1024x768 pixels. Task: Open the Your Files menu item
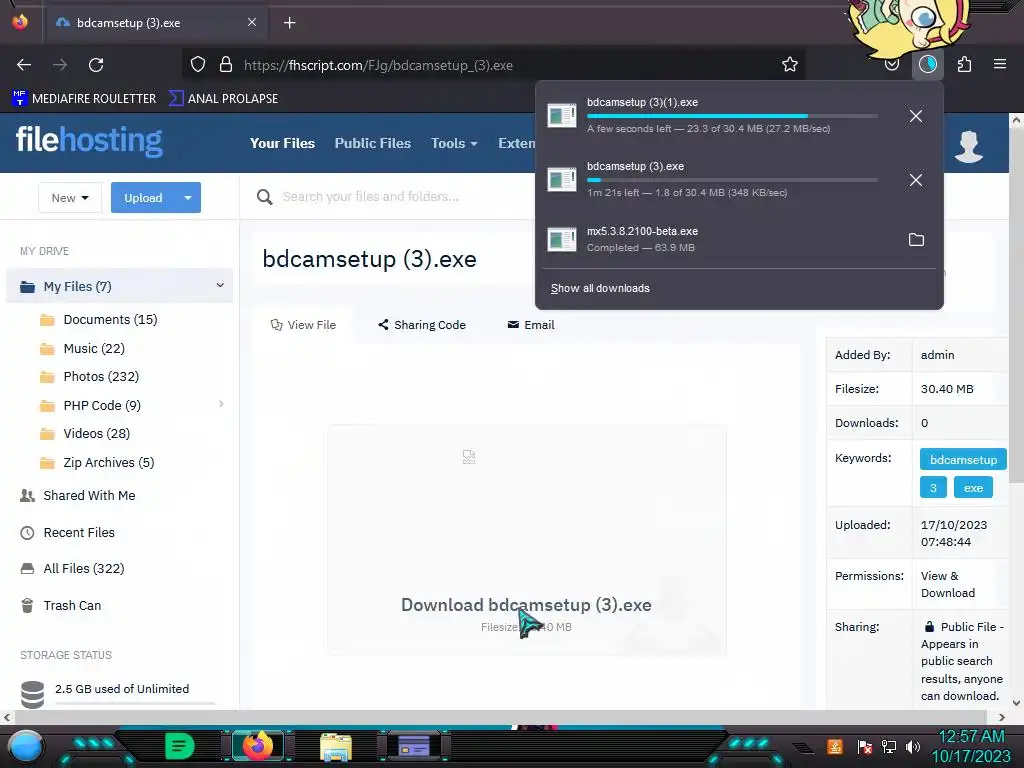click(282, 143)
